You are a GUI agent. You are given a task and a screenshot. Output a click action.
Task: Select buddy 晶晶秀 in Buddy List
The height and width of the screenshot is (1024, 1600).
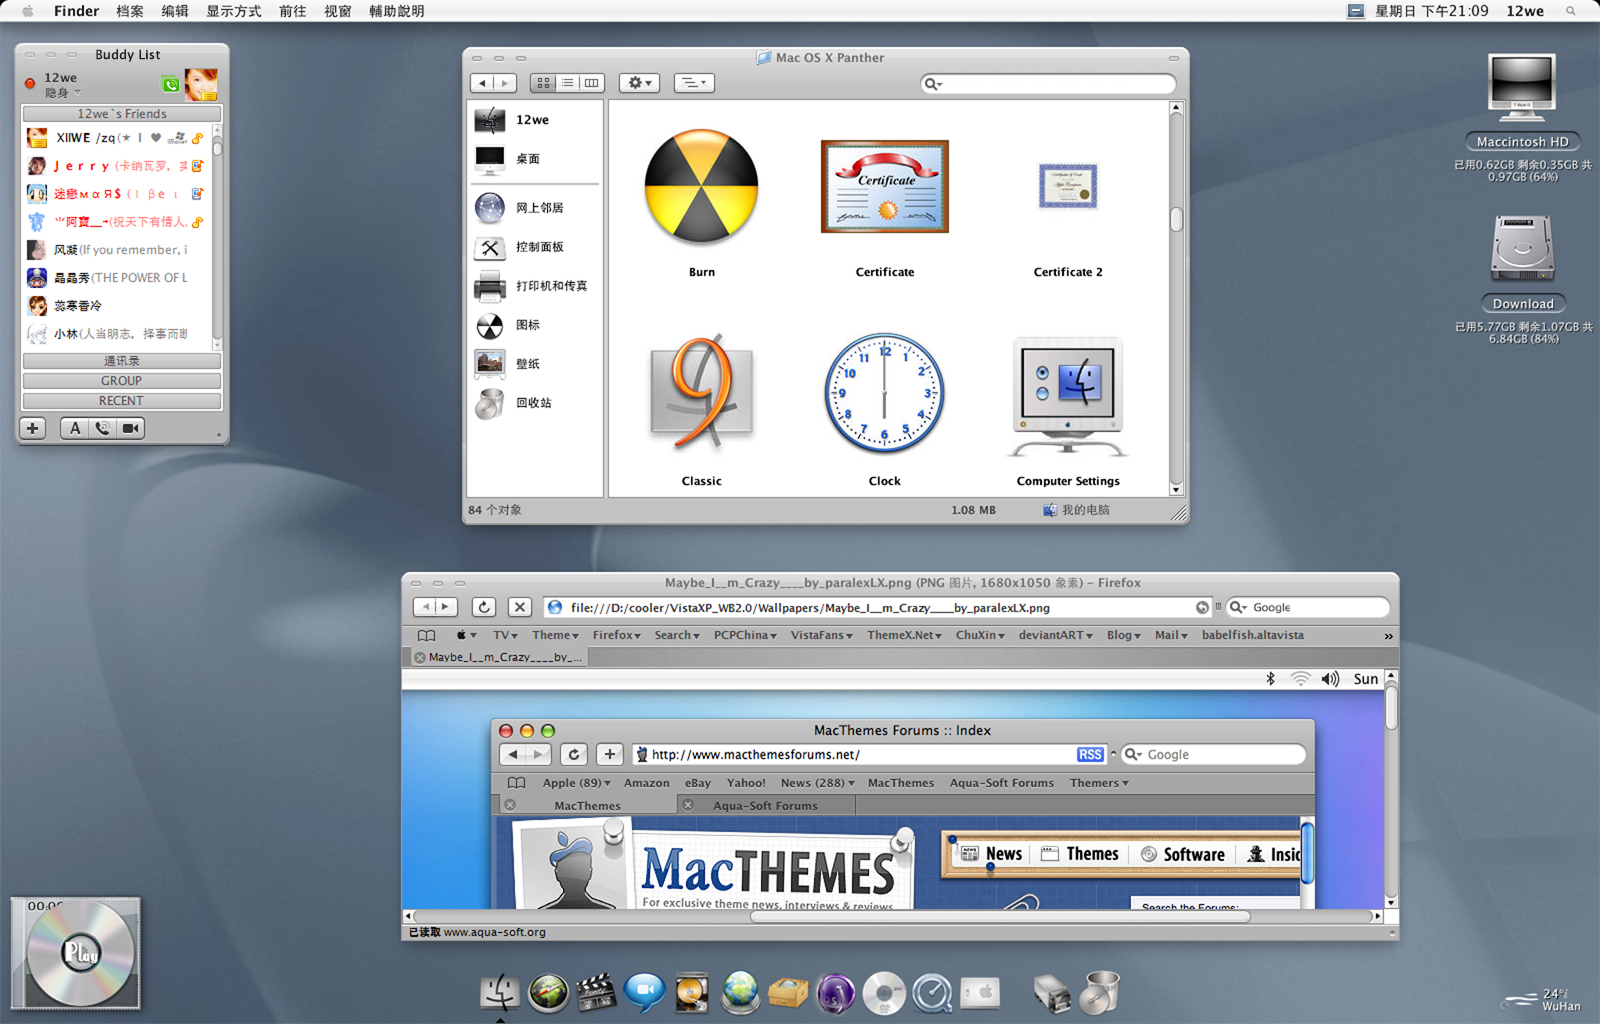tap(118, 278)
